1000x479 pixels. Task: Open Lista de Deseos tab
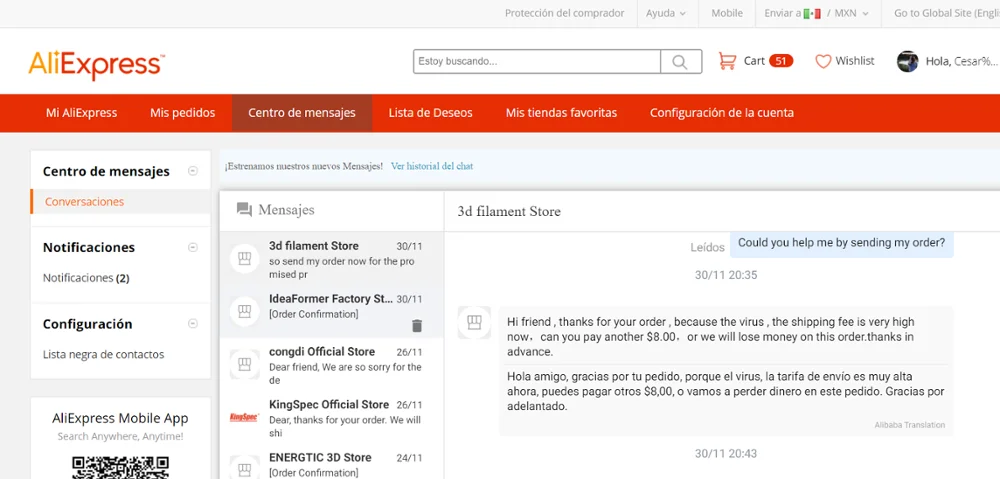(x=430, y=113)
